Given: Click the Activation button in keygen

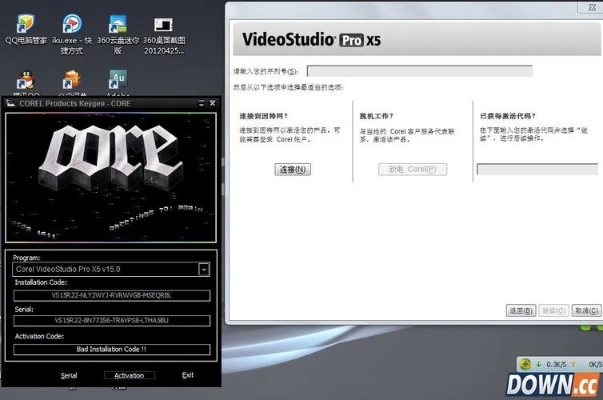Looking at the screenshot, I should pyautogui.click(x=129, y=375).
